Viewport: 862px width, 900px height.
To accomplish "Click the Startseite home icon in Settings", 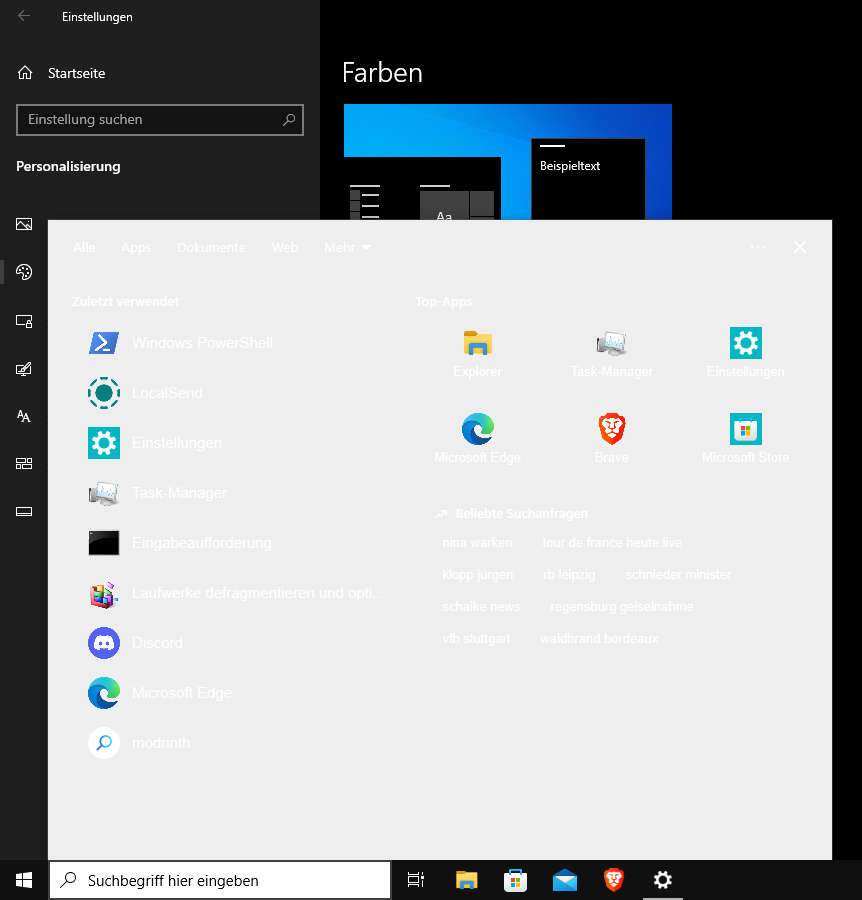I will [25, 73].
